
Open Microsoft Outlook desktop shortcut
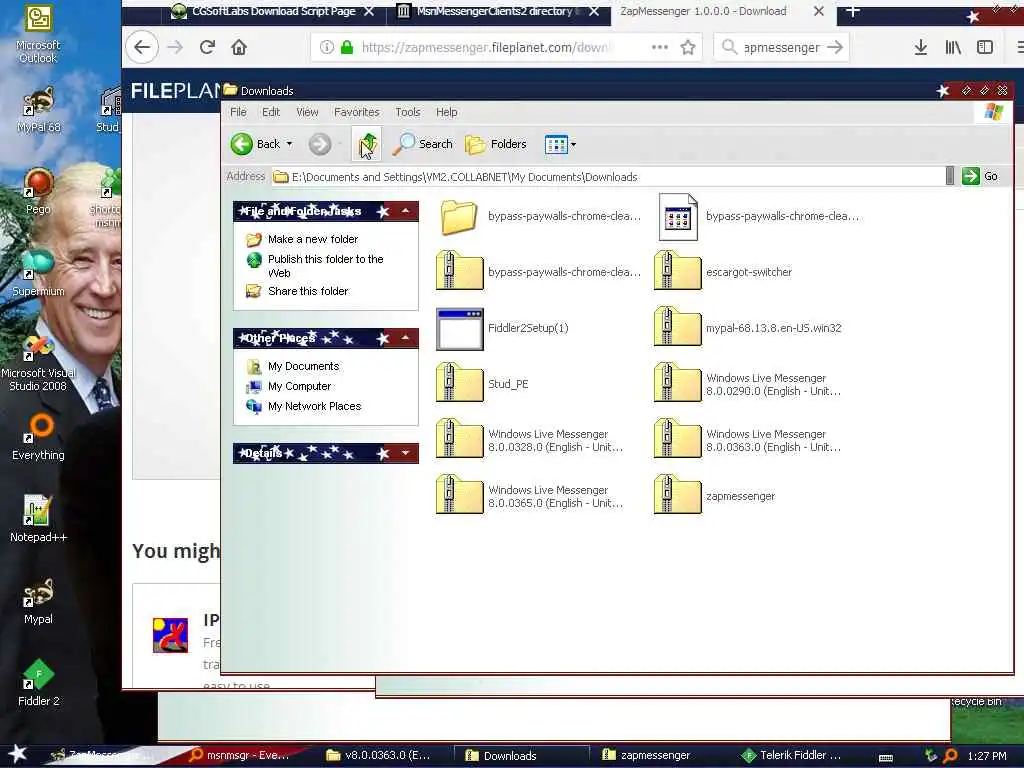[38, 34]
